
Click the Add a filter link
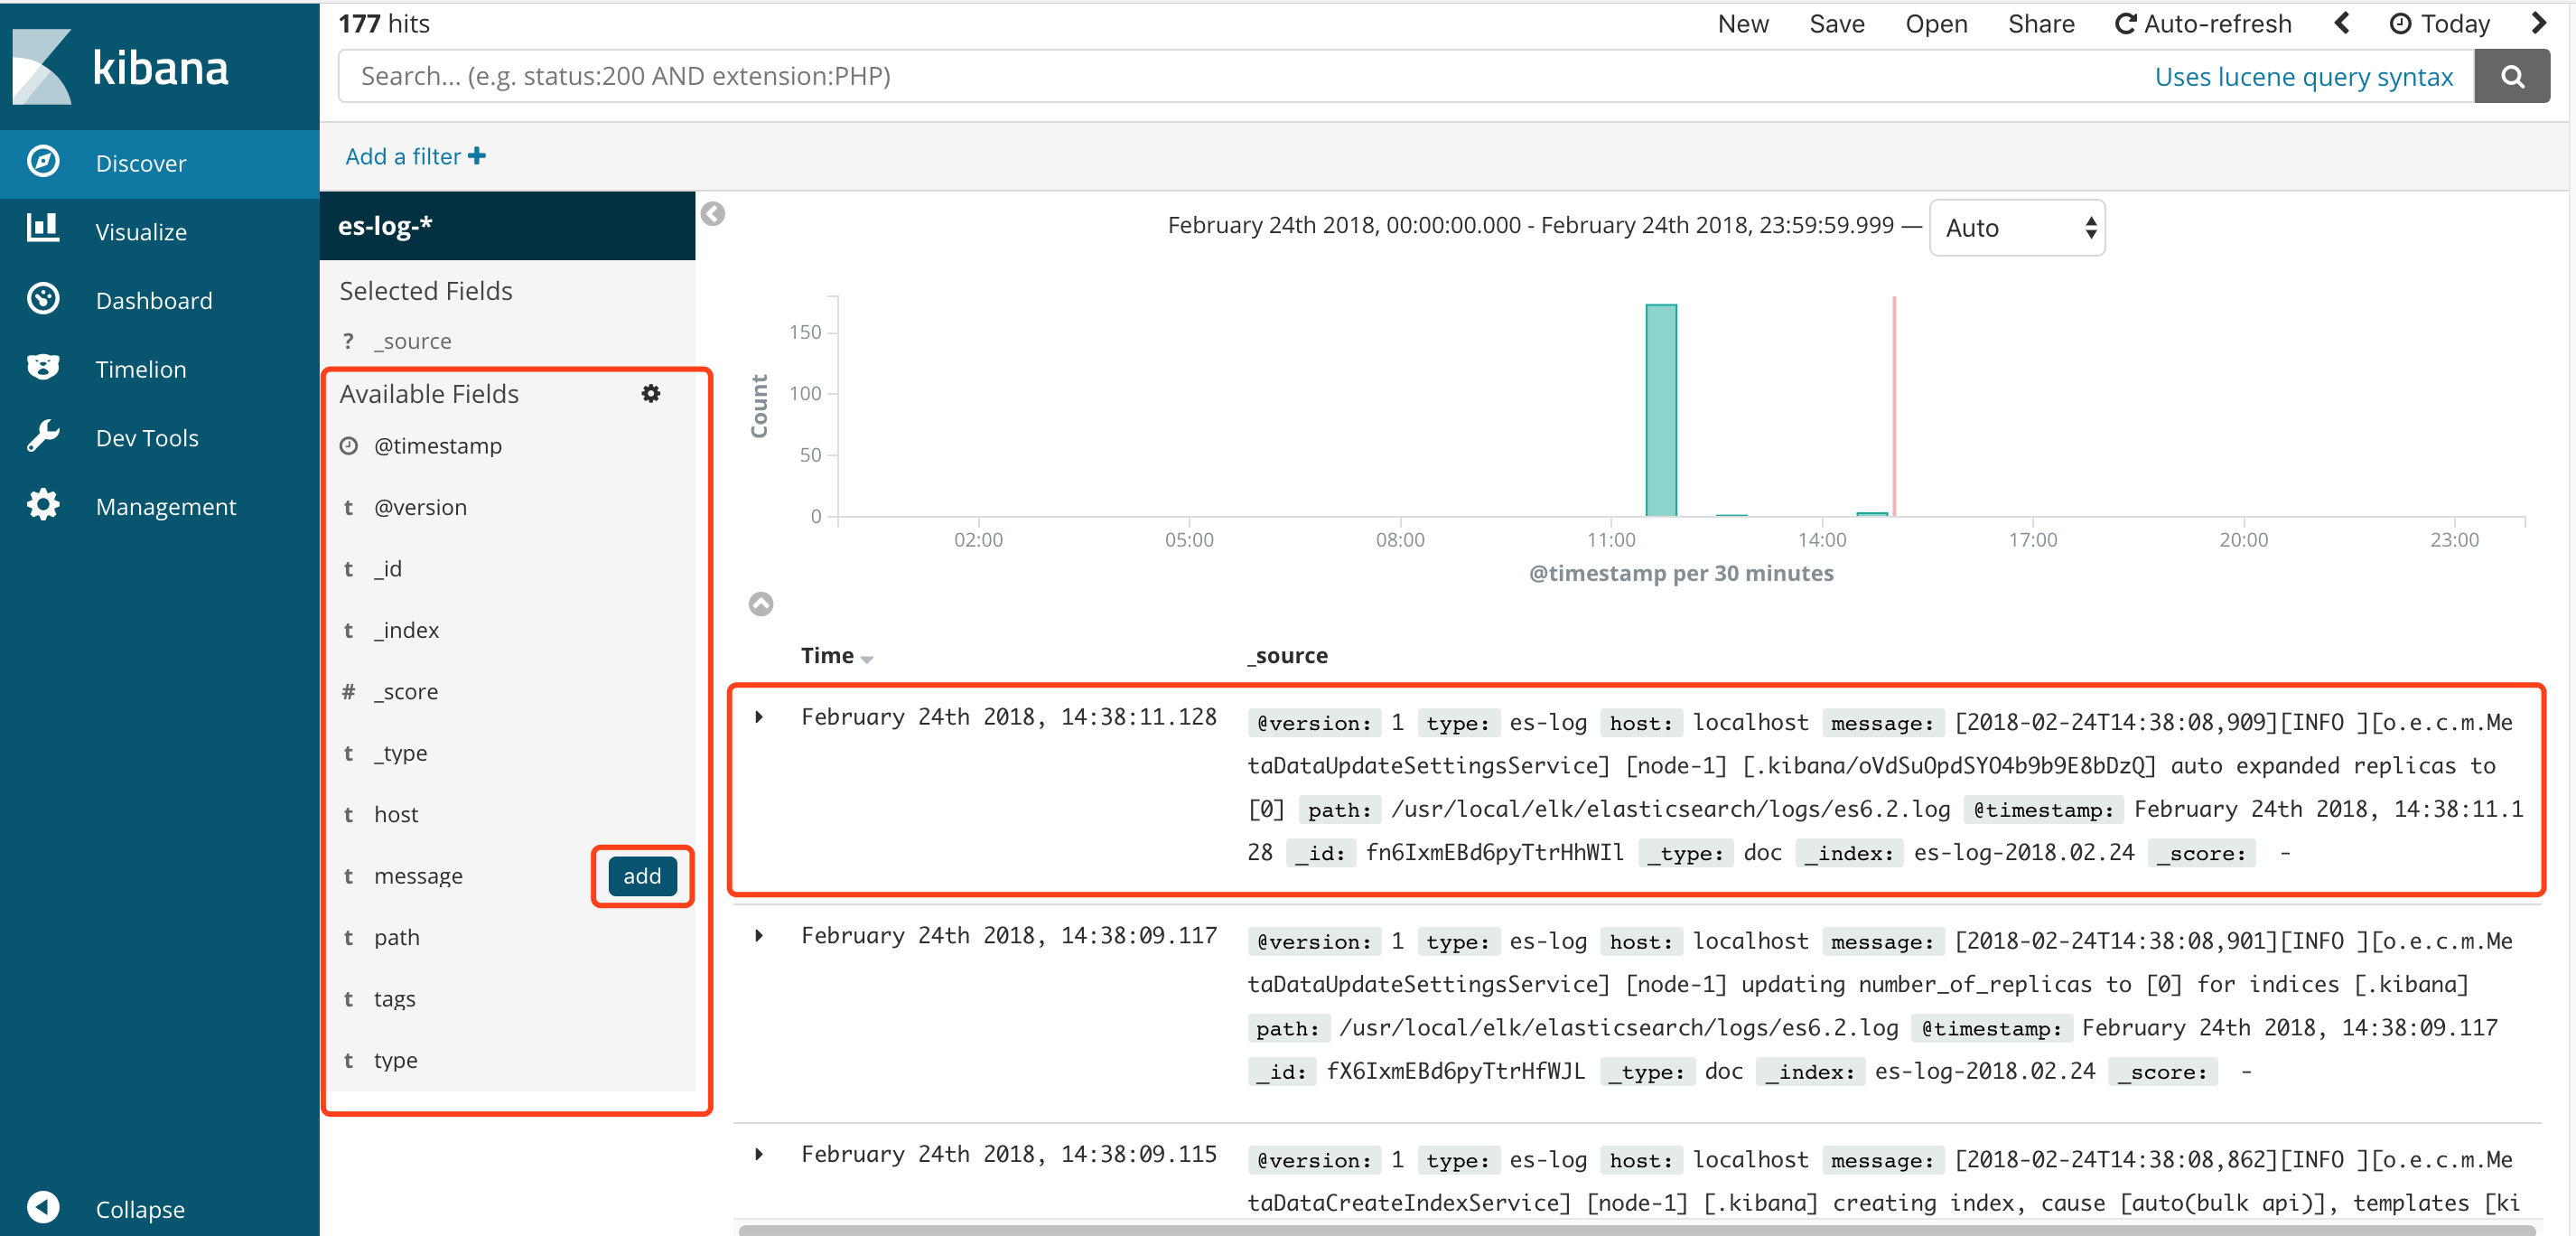pyautogui.click(x=415, y=156)
